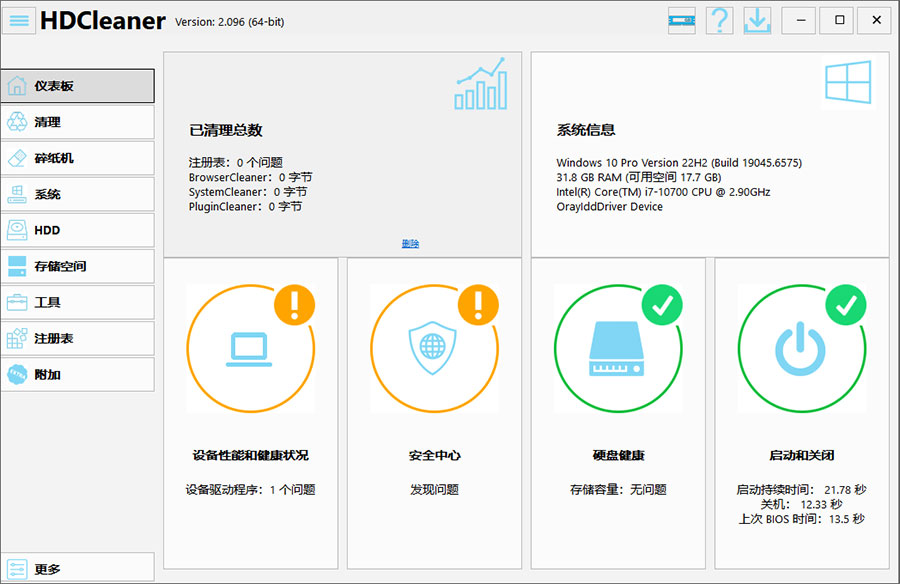This screenshot has width=900, height=584.
Task: Click warning badge on 安全中心 tile
Action: (478, 305)
